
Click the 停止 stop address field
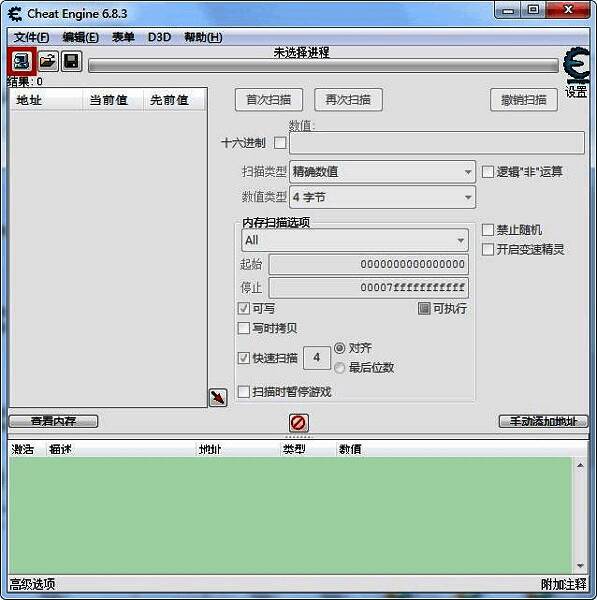pyautogui.click(x=369, y=287)
